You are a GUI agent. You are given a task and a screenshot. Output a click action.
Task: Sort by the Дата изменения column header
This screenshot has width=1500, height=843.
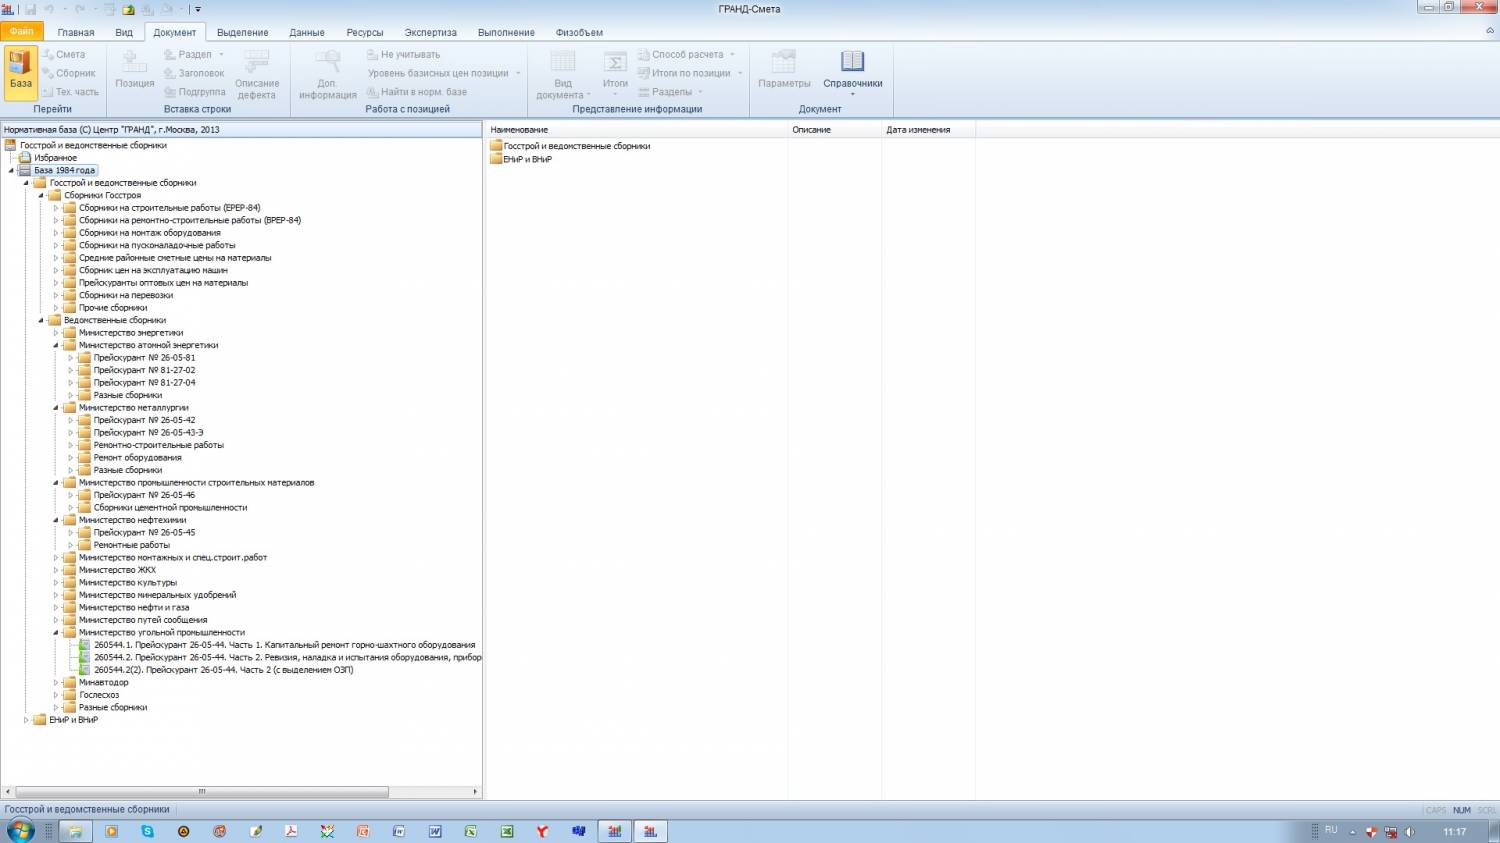tap(917, 130)
